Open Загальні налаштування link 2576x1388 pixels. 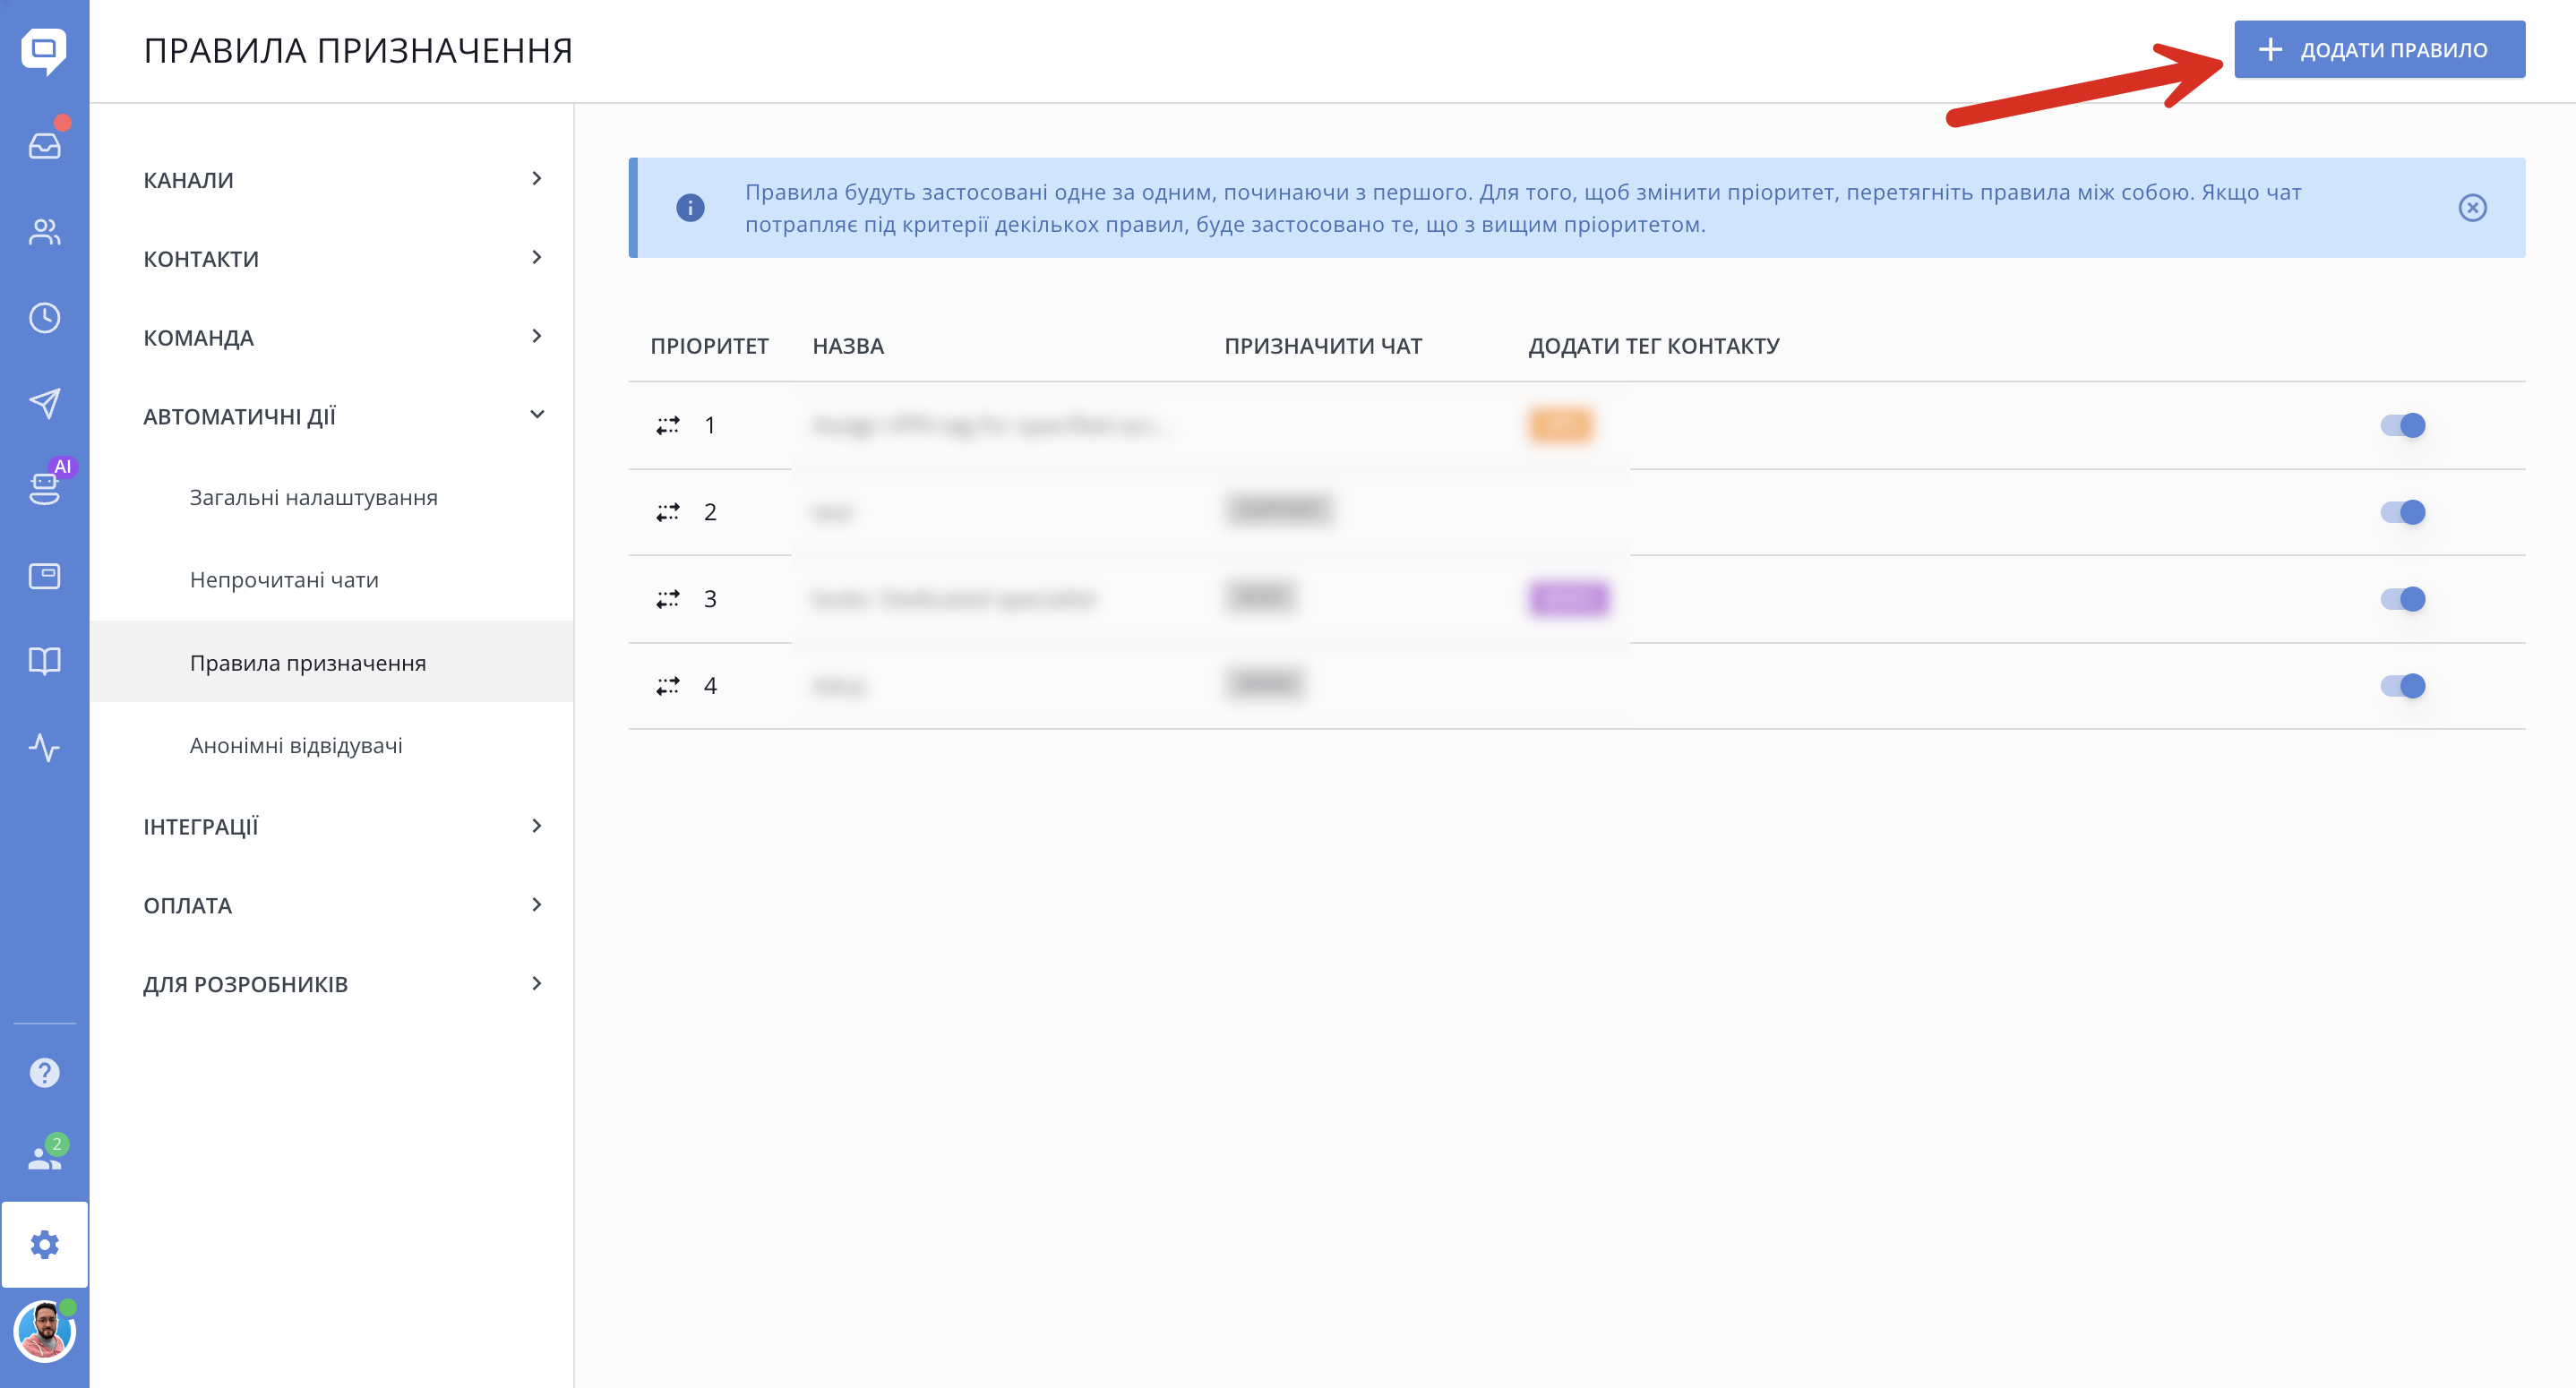[313, 497]
